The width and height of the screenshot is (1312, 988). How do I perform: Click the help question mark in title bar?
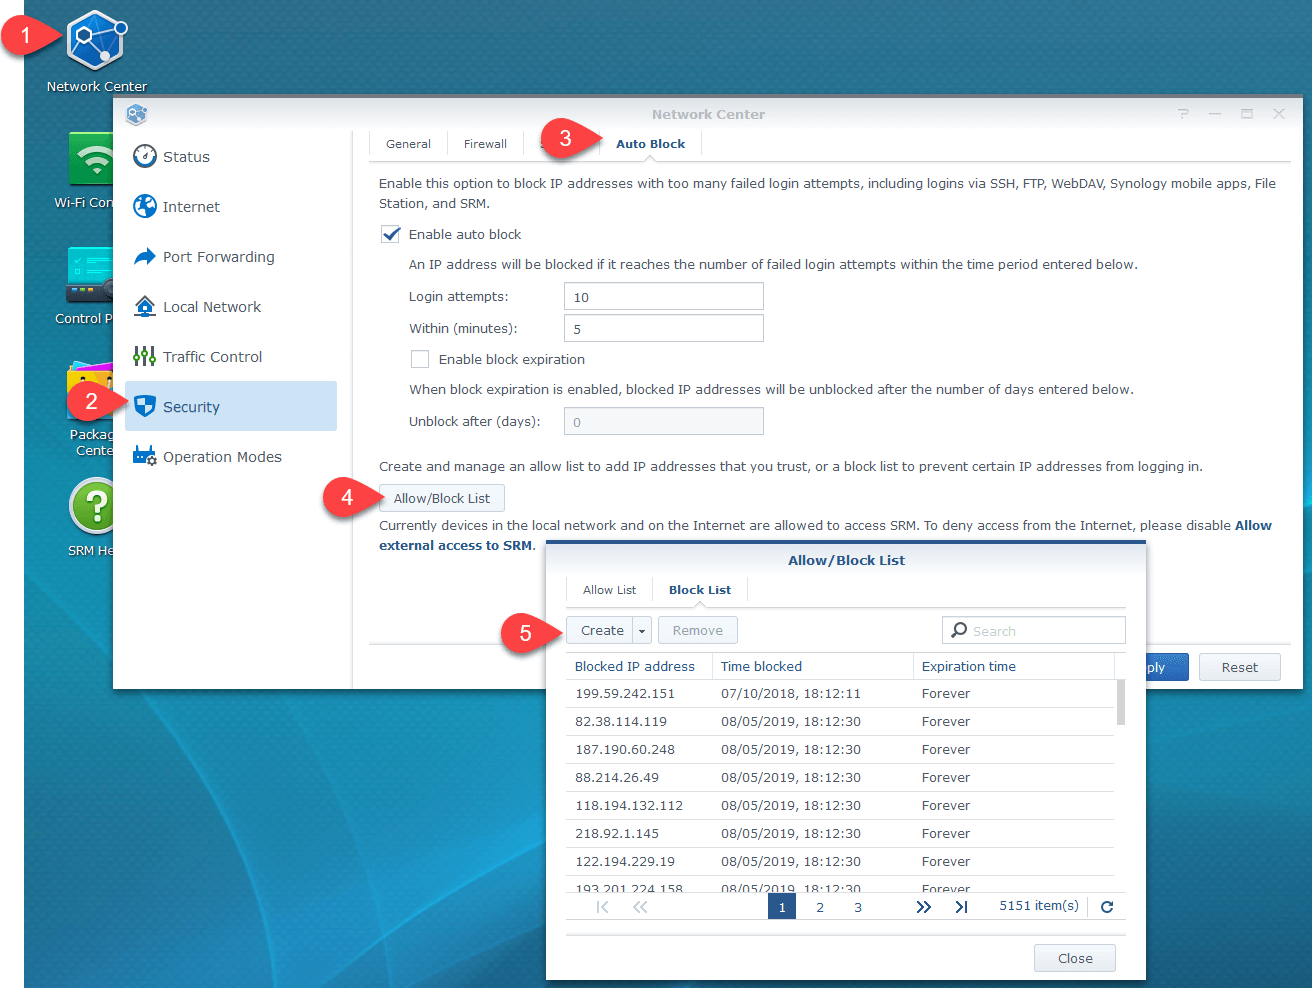(1183, 114)
